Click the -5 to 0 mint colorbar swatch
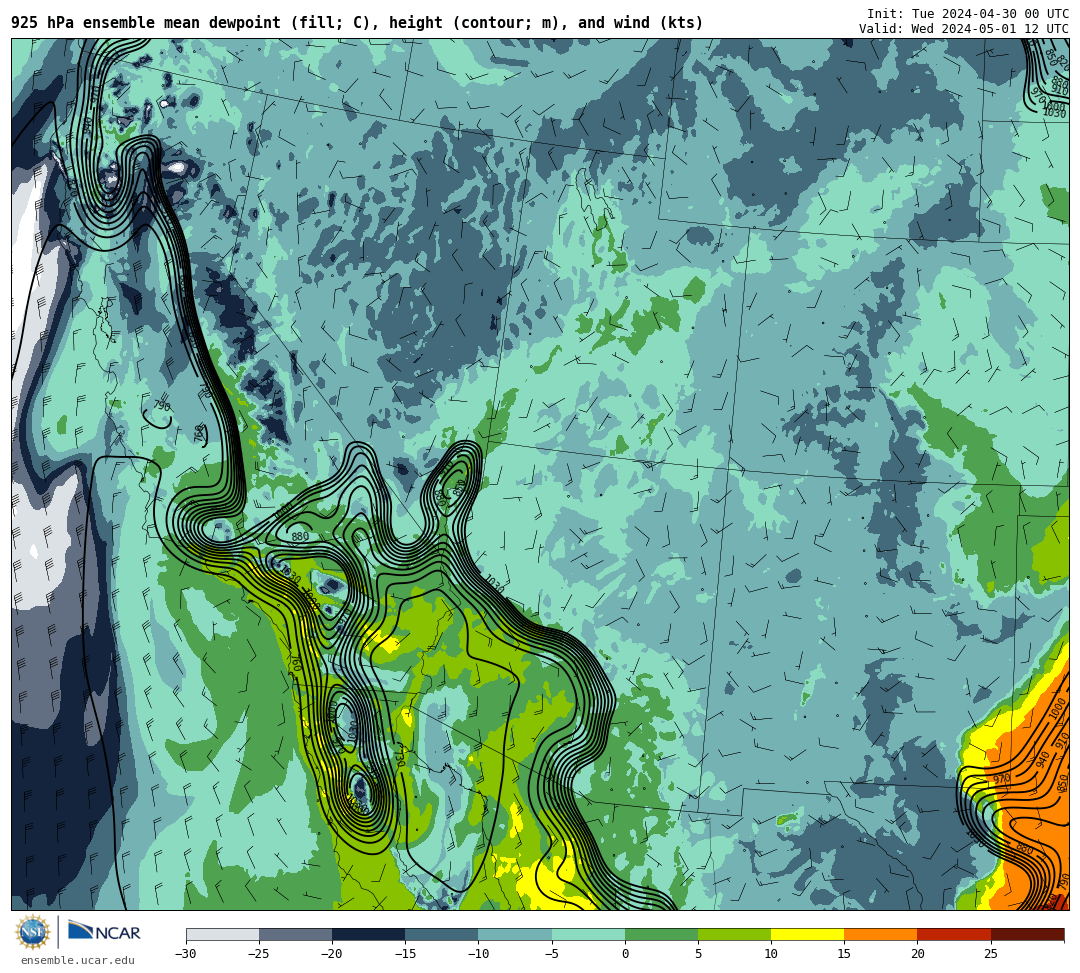 588,934
